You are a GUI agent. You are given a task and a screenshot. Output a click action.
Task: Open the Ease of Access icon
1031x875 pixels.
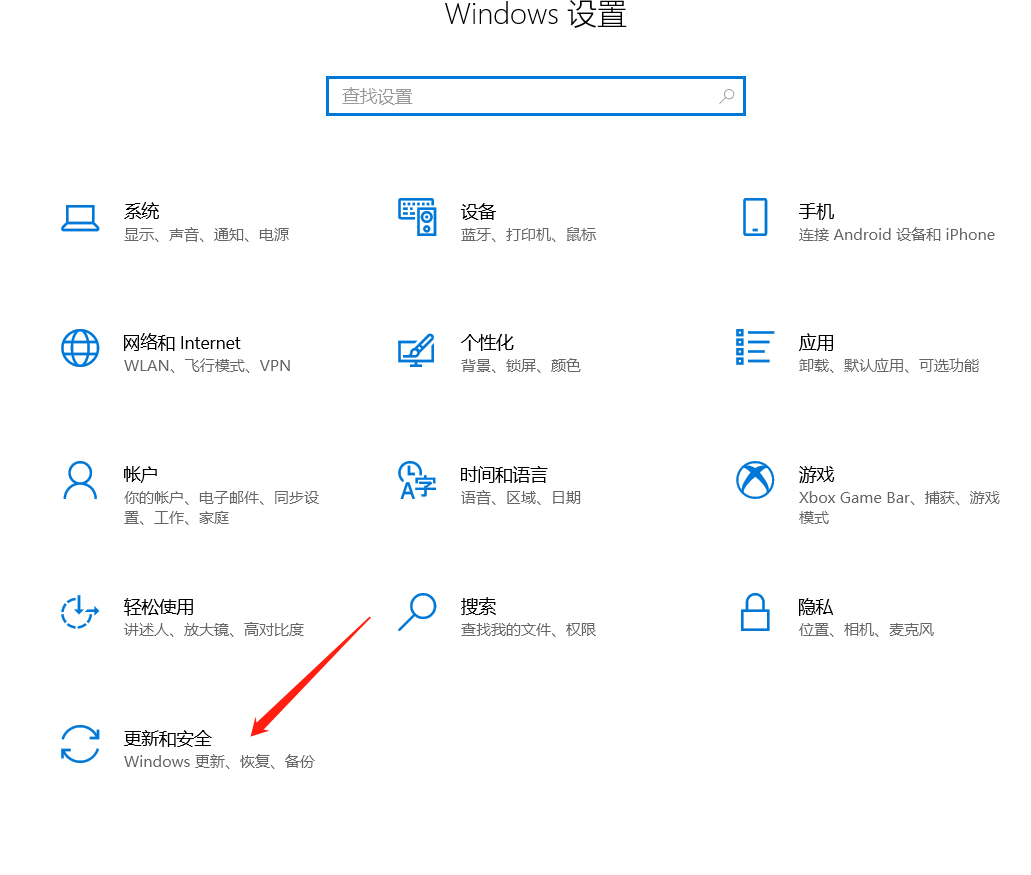[80, 611]
